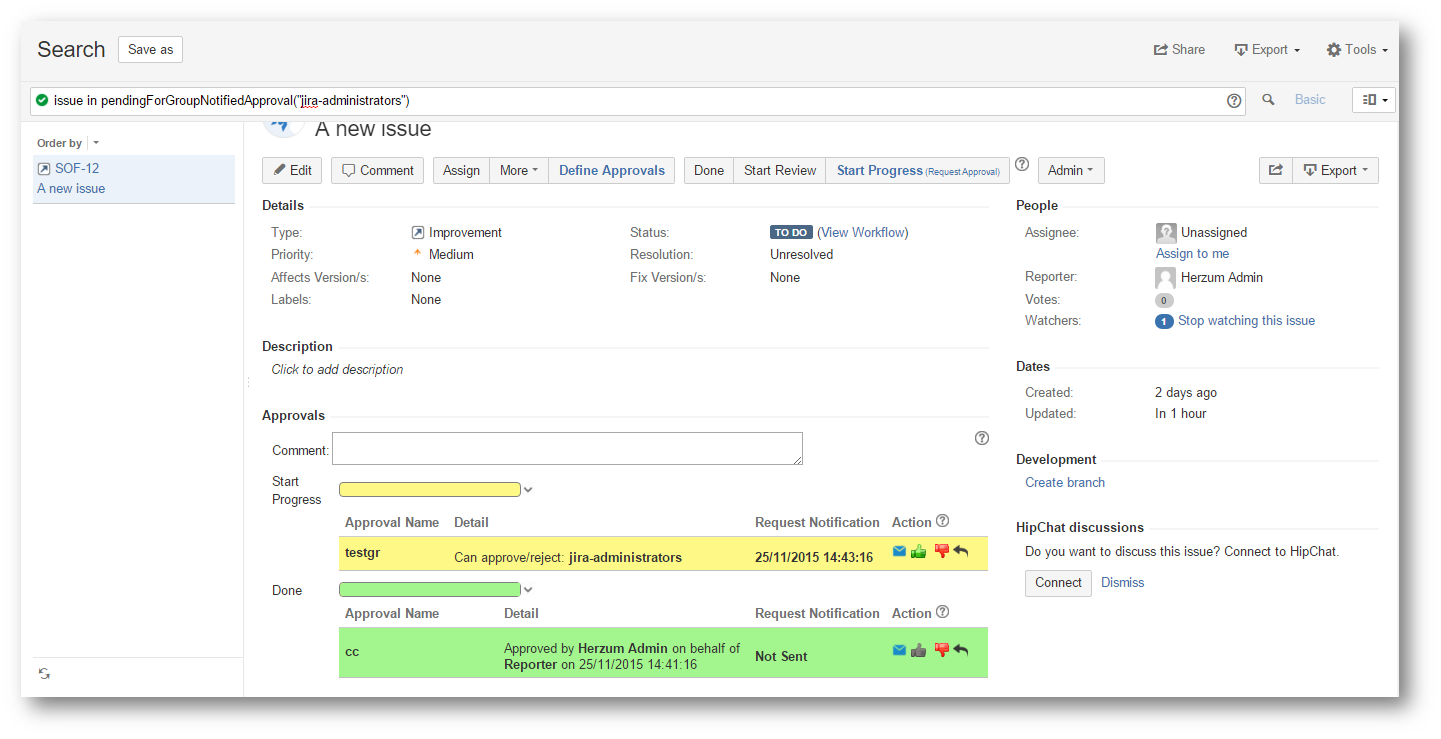Click the reset arrow in cc row
This screenshot has width=1441, height=739.
960,650
